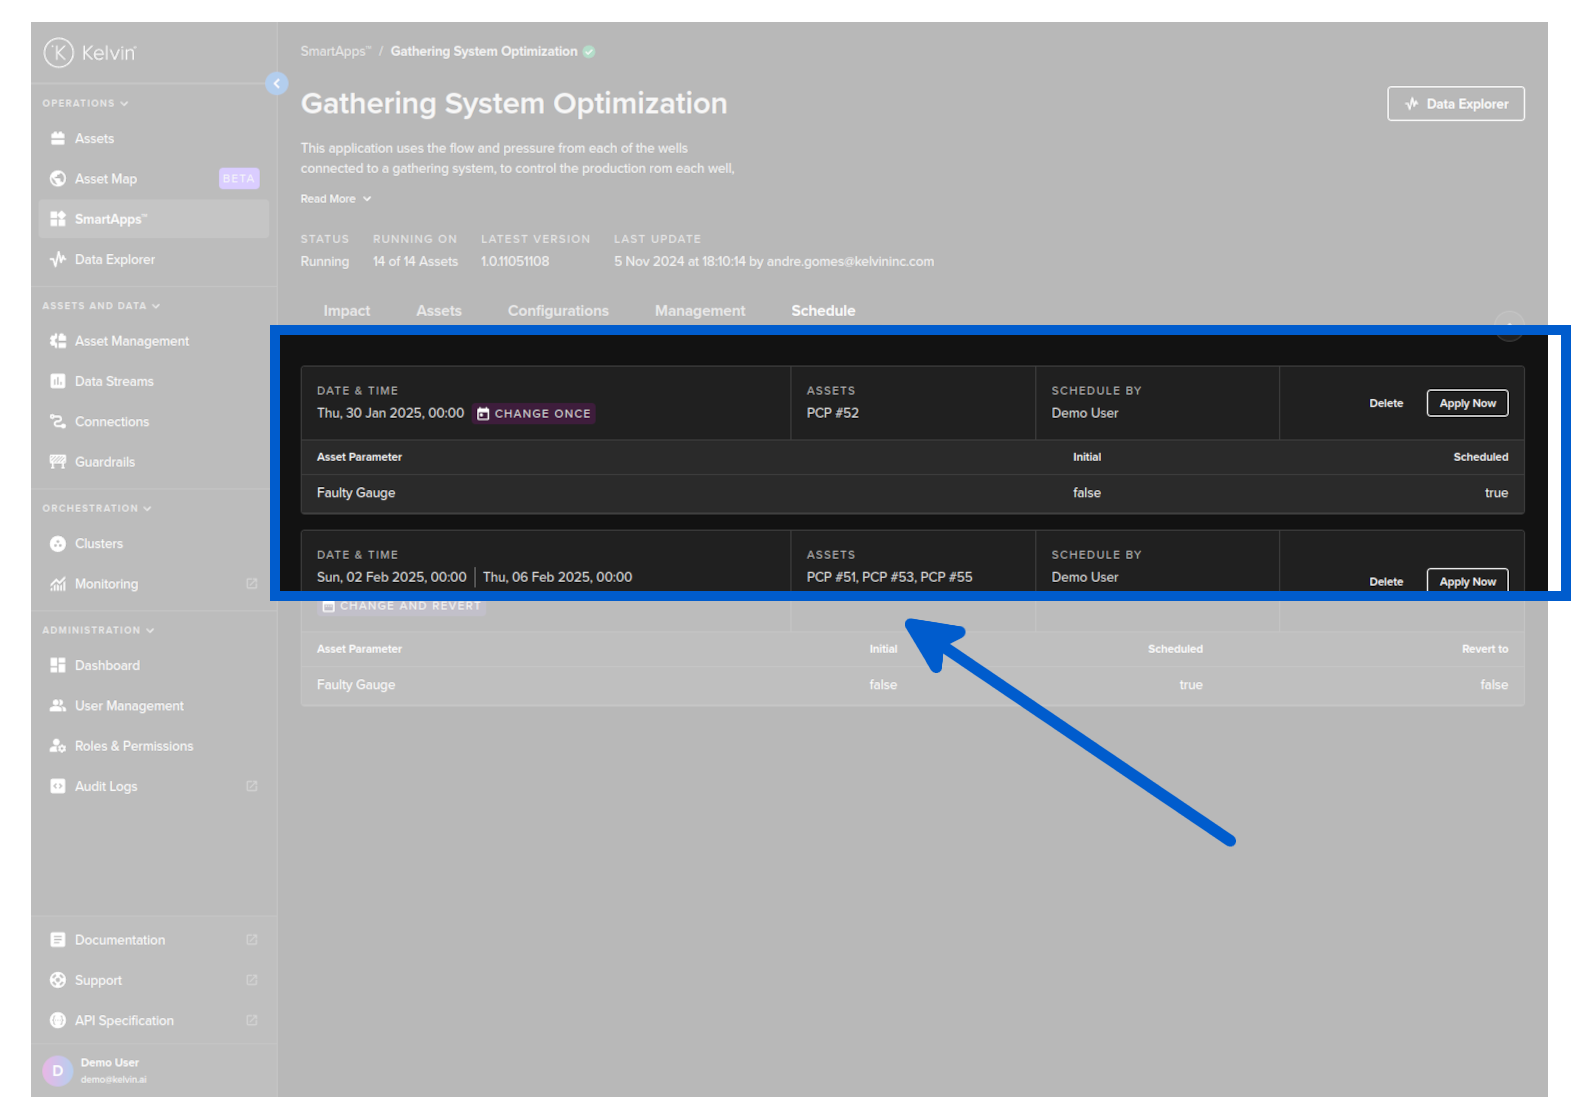Screen dimensions: 1580x1120
Task: Click the Data Explorer button top right
Action: (1455, 104)
